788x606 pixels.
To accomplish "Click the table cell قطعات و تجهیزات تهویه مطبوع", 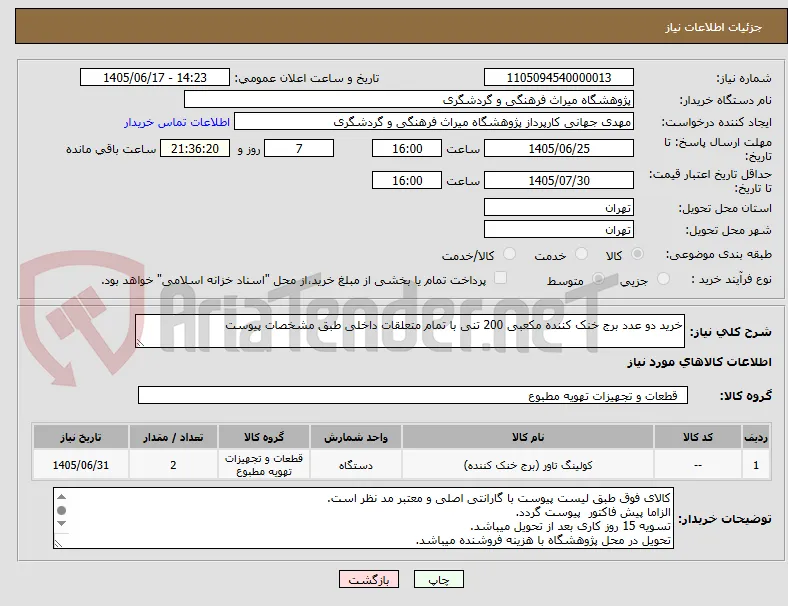I will click(264, 465).
